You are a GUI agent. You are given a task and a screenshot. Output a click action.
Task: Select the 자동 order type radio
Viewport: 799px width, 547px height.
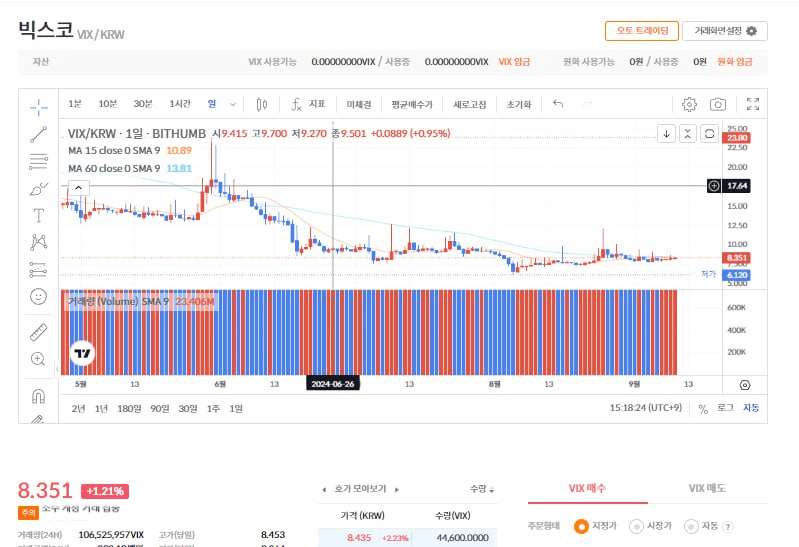click(x=691, y=526)
